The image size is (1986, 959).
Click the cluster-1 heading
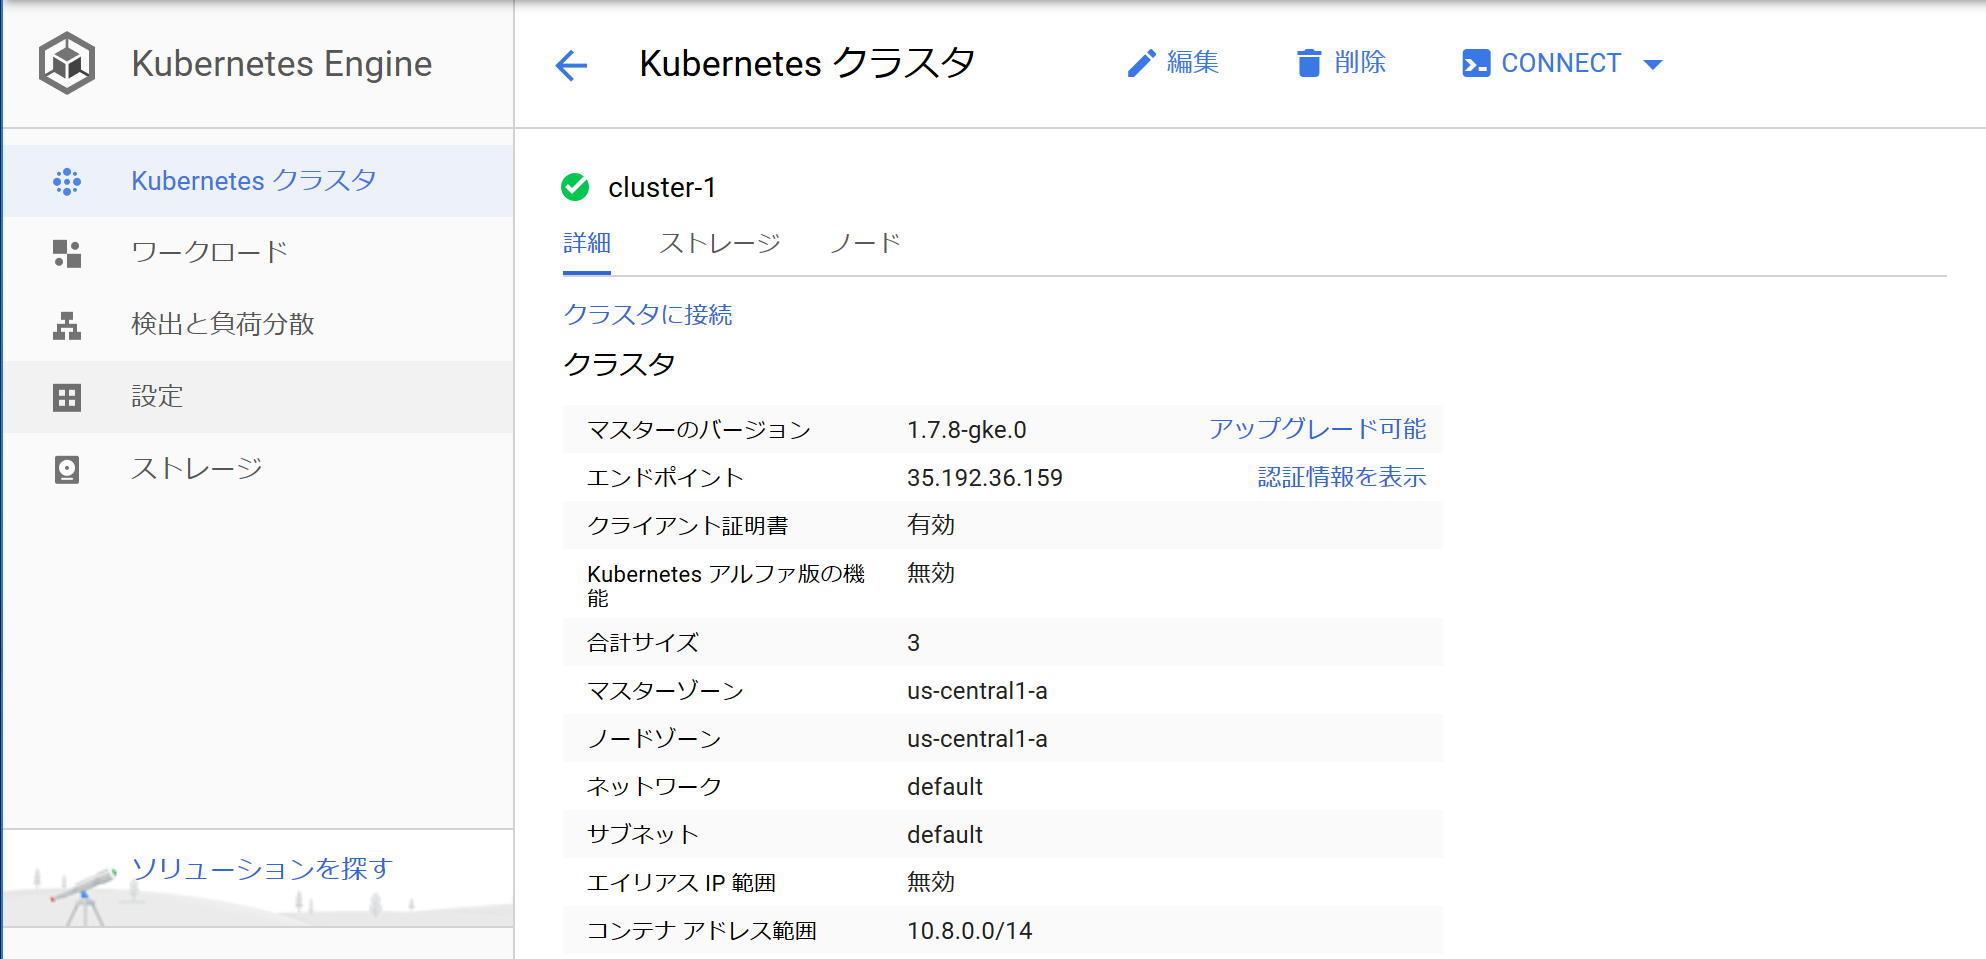[663, 187]
